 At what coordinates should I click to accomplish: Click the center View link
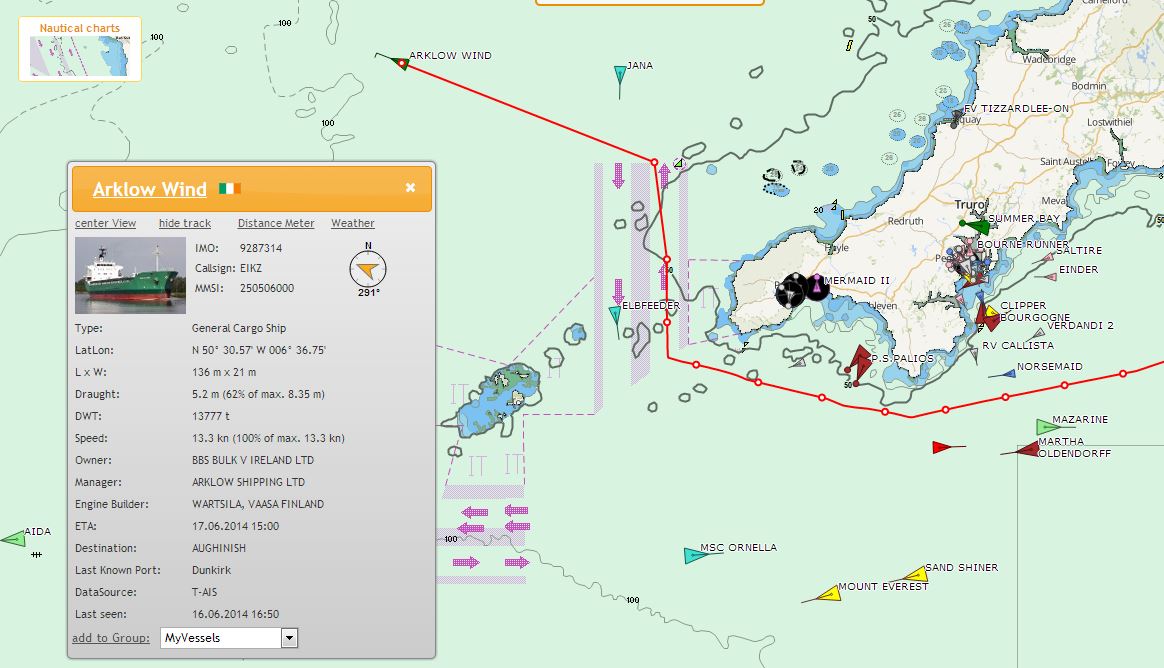tap(105, 223)
